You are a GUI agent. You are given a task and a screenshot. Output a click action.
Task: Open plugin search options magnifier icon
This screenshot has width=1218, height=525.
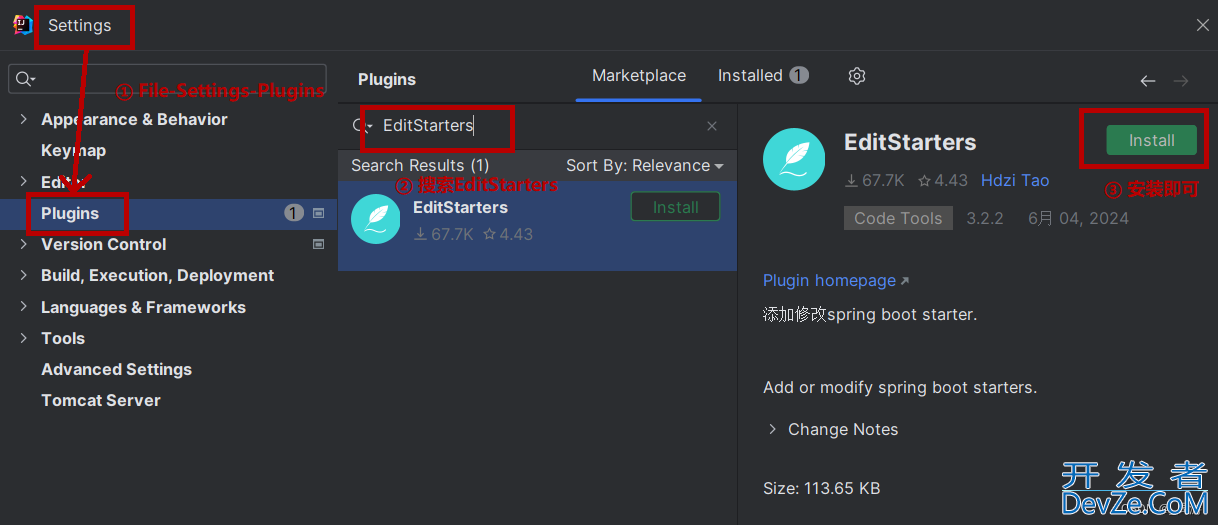point(362,126)
